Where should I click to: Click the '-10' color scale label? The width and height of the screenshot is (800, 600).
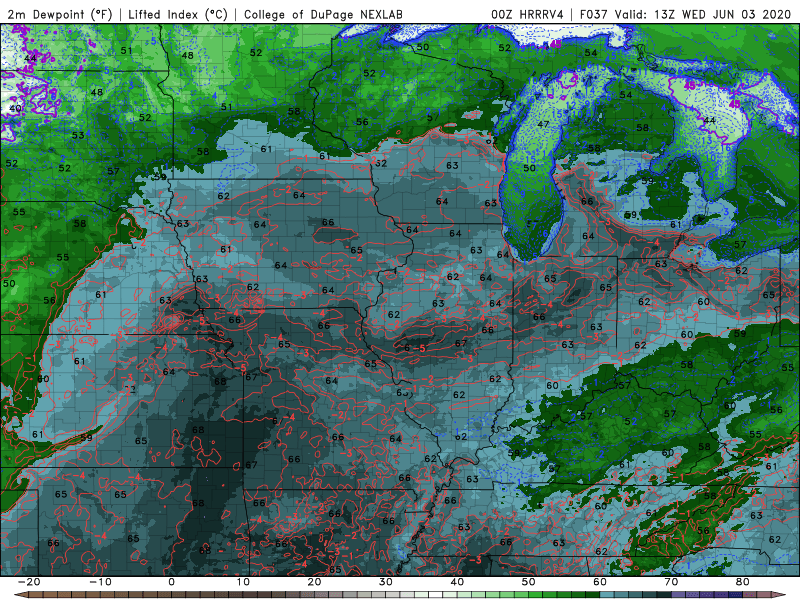pyautogui.click(x=100, y=582)
